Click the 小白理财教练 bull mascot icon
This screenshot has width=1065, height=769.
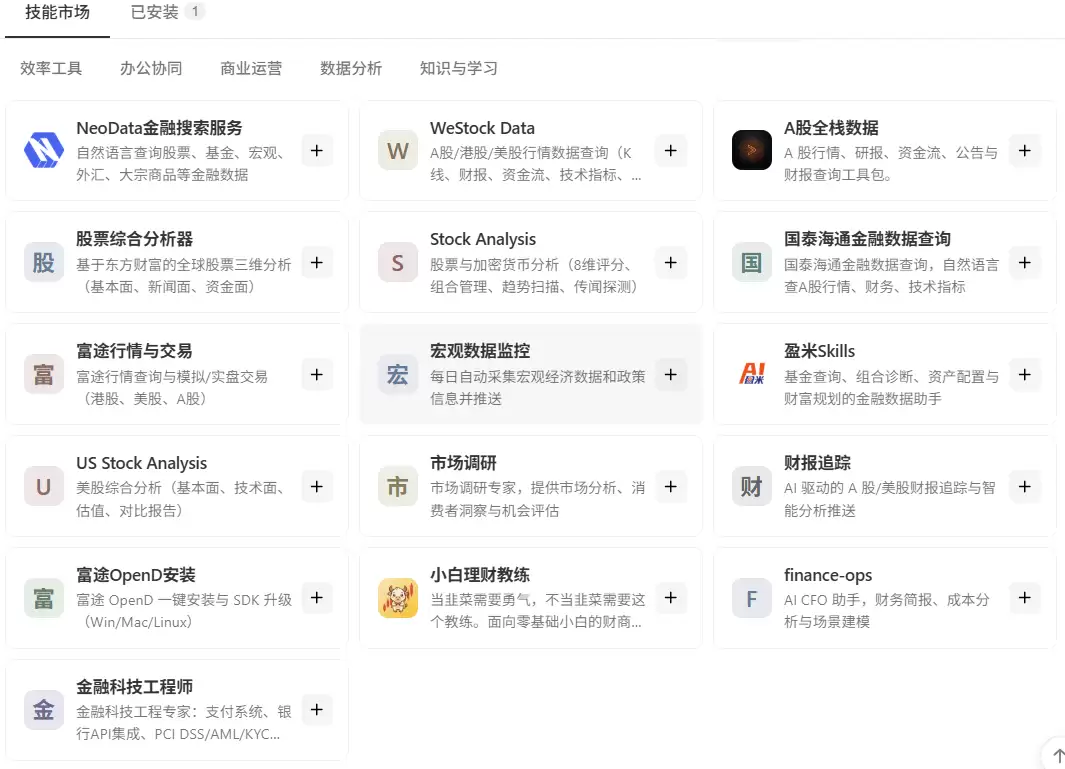(x=398, y=598)
